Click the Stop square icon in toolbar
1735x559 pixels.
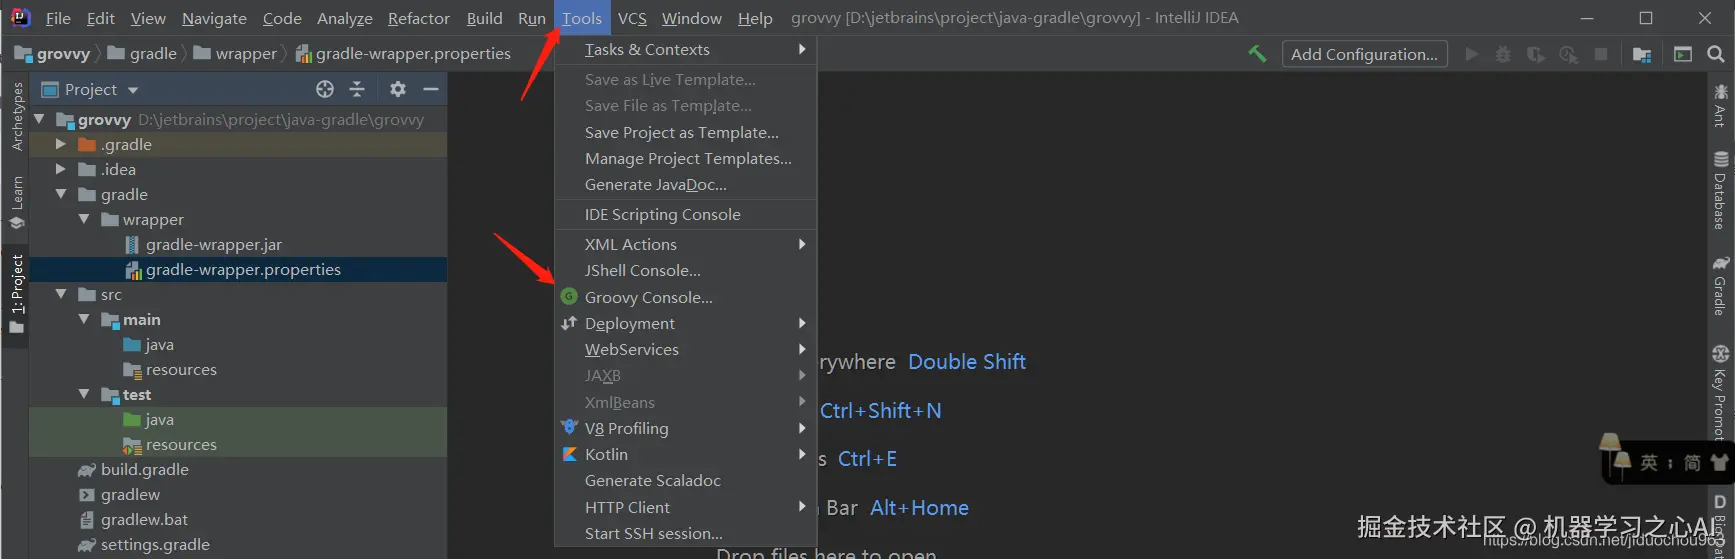[x=1601, y=54]
